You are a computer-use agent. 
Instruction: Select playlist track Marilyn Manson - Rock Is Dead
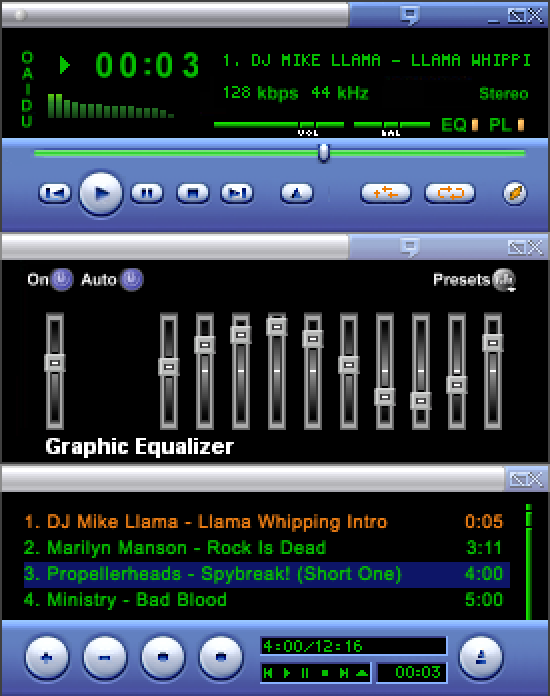pos(266,547)
